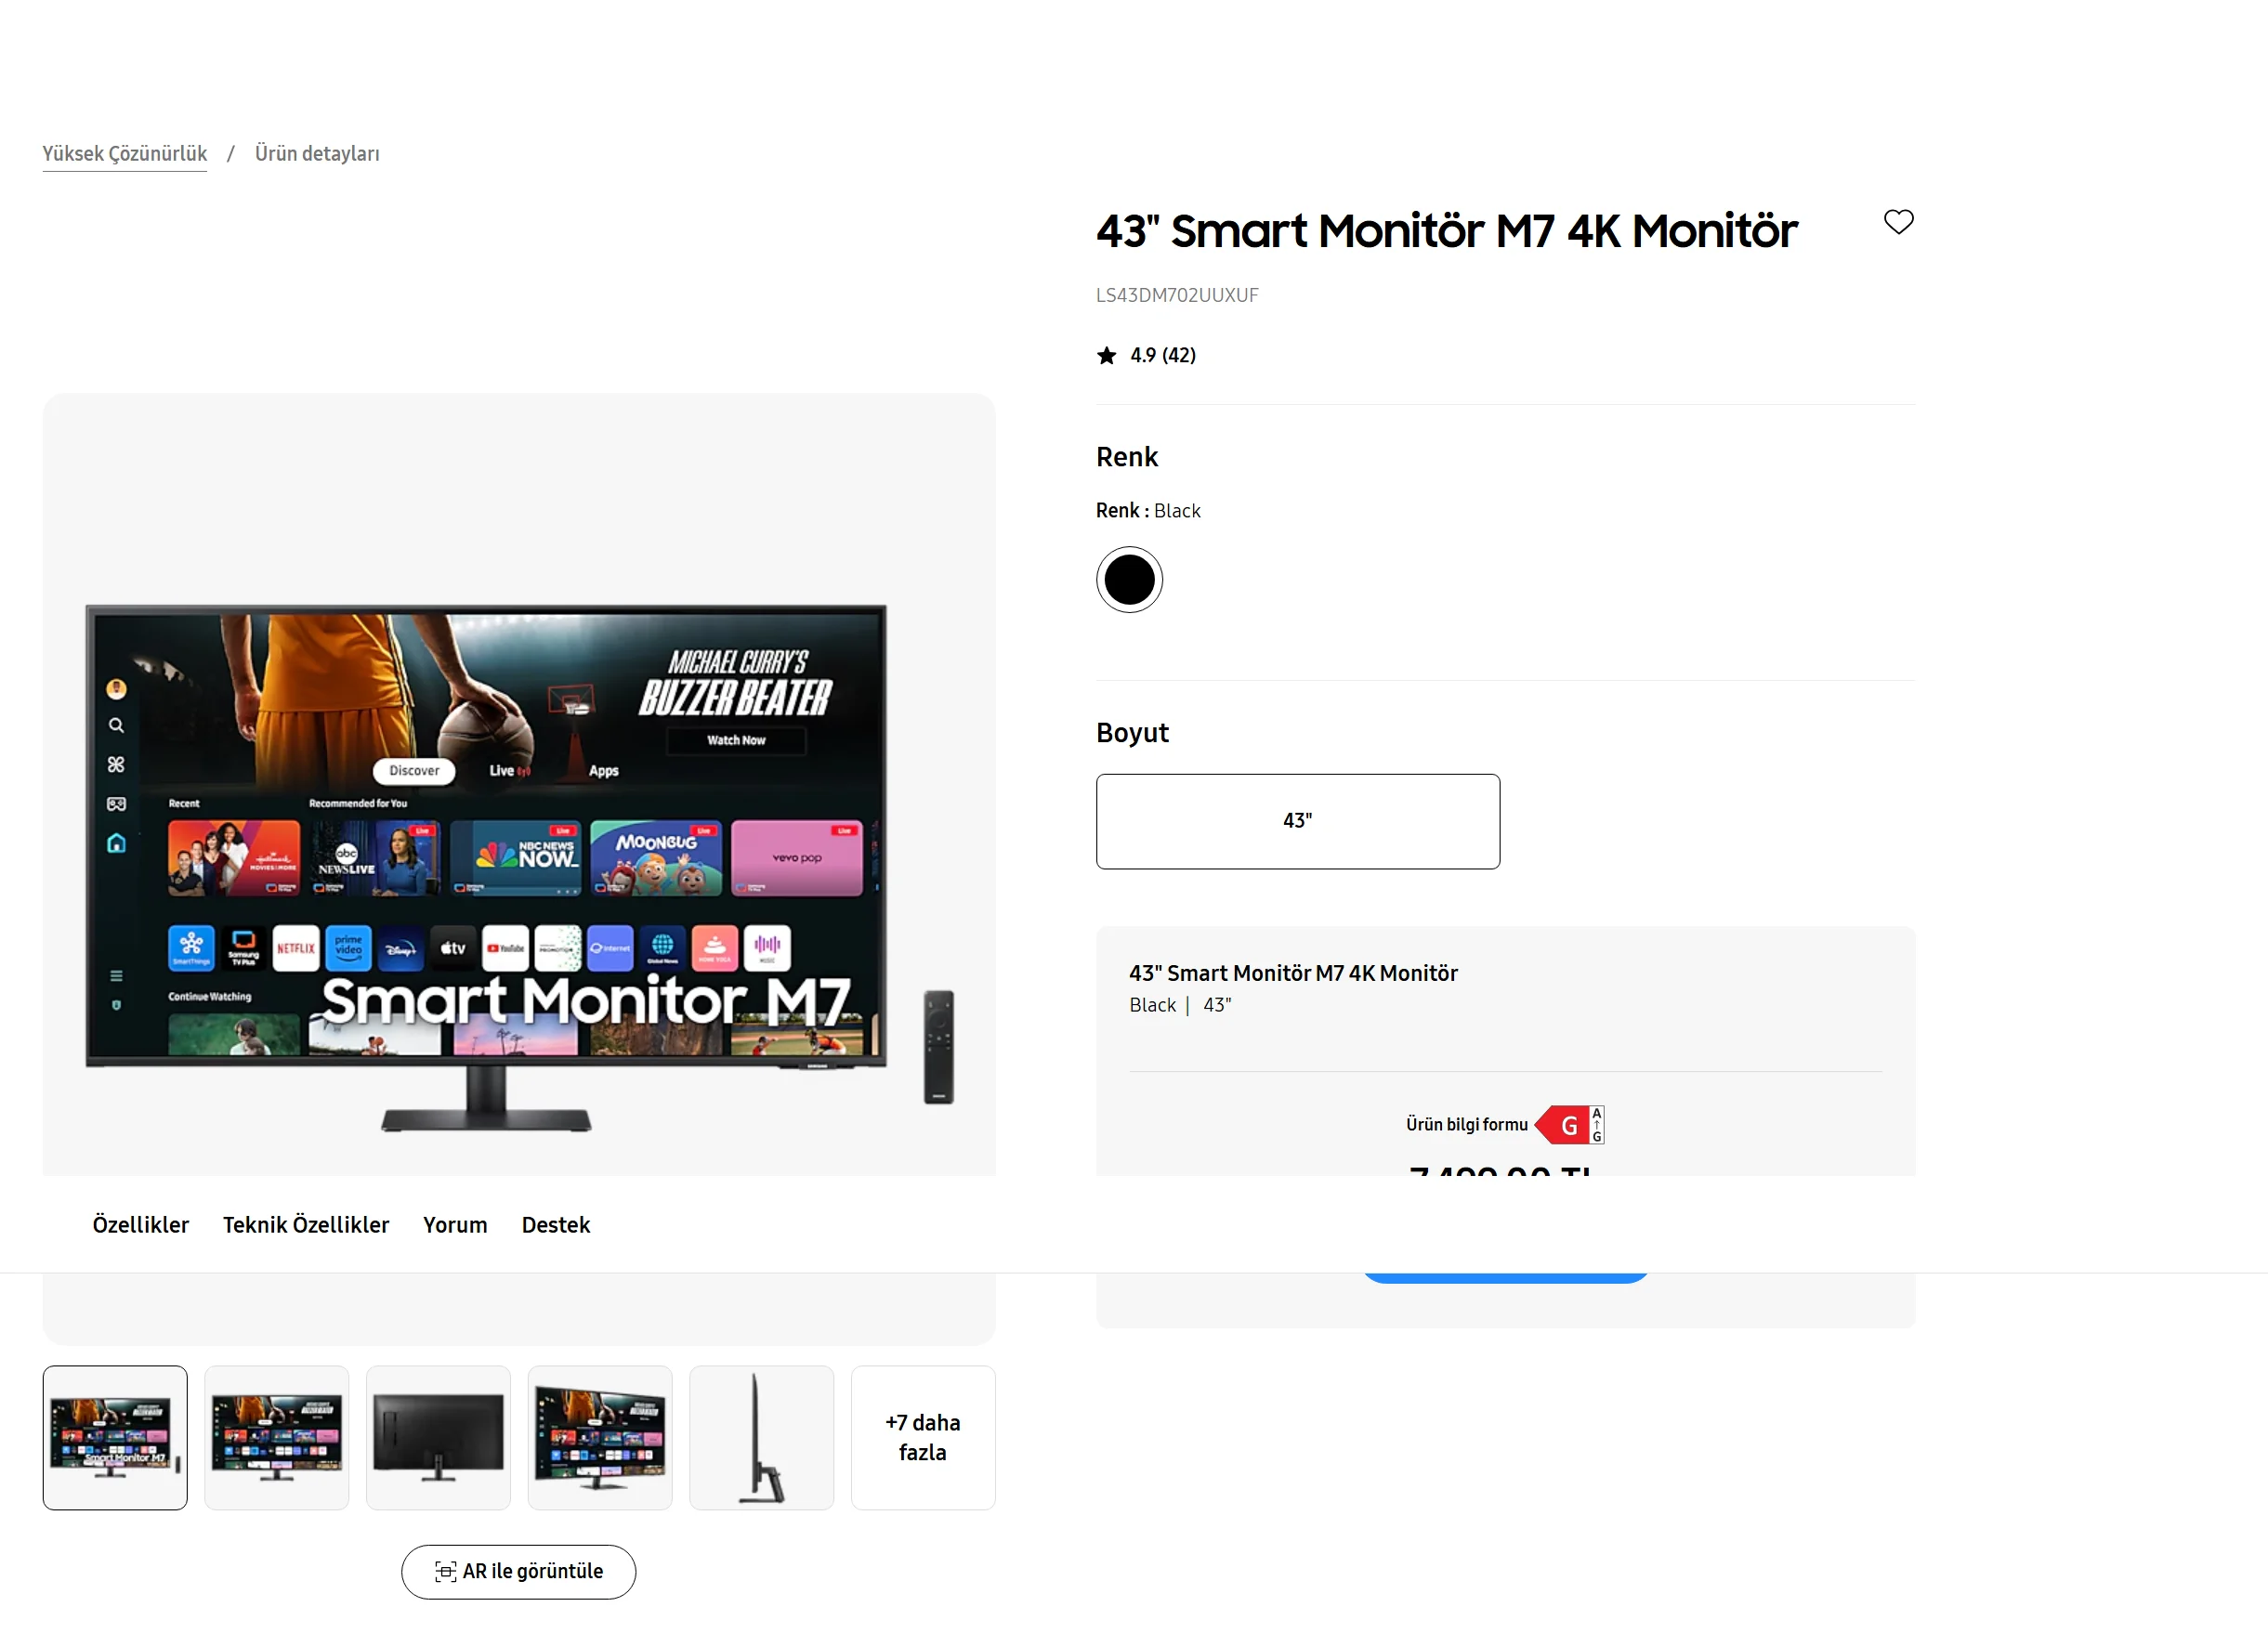This screenshot has width=2268, height=1633.
Task: Open the 4.9 (42) reviews rating
Action: pyautogui.click(x=1163, y=355)
